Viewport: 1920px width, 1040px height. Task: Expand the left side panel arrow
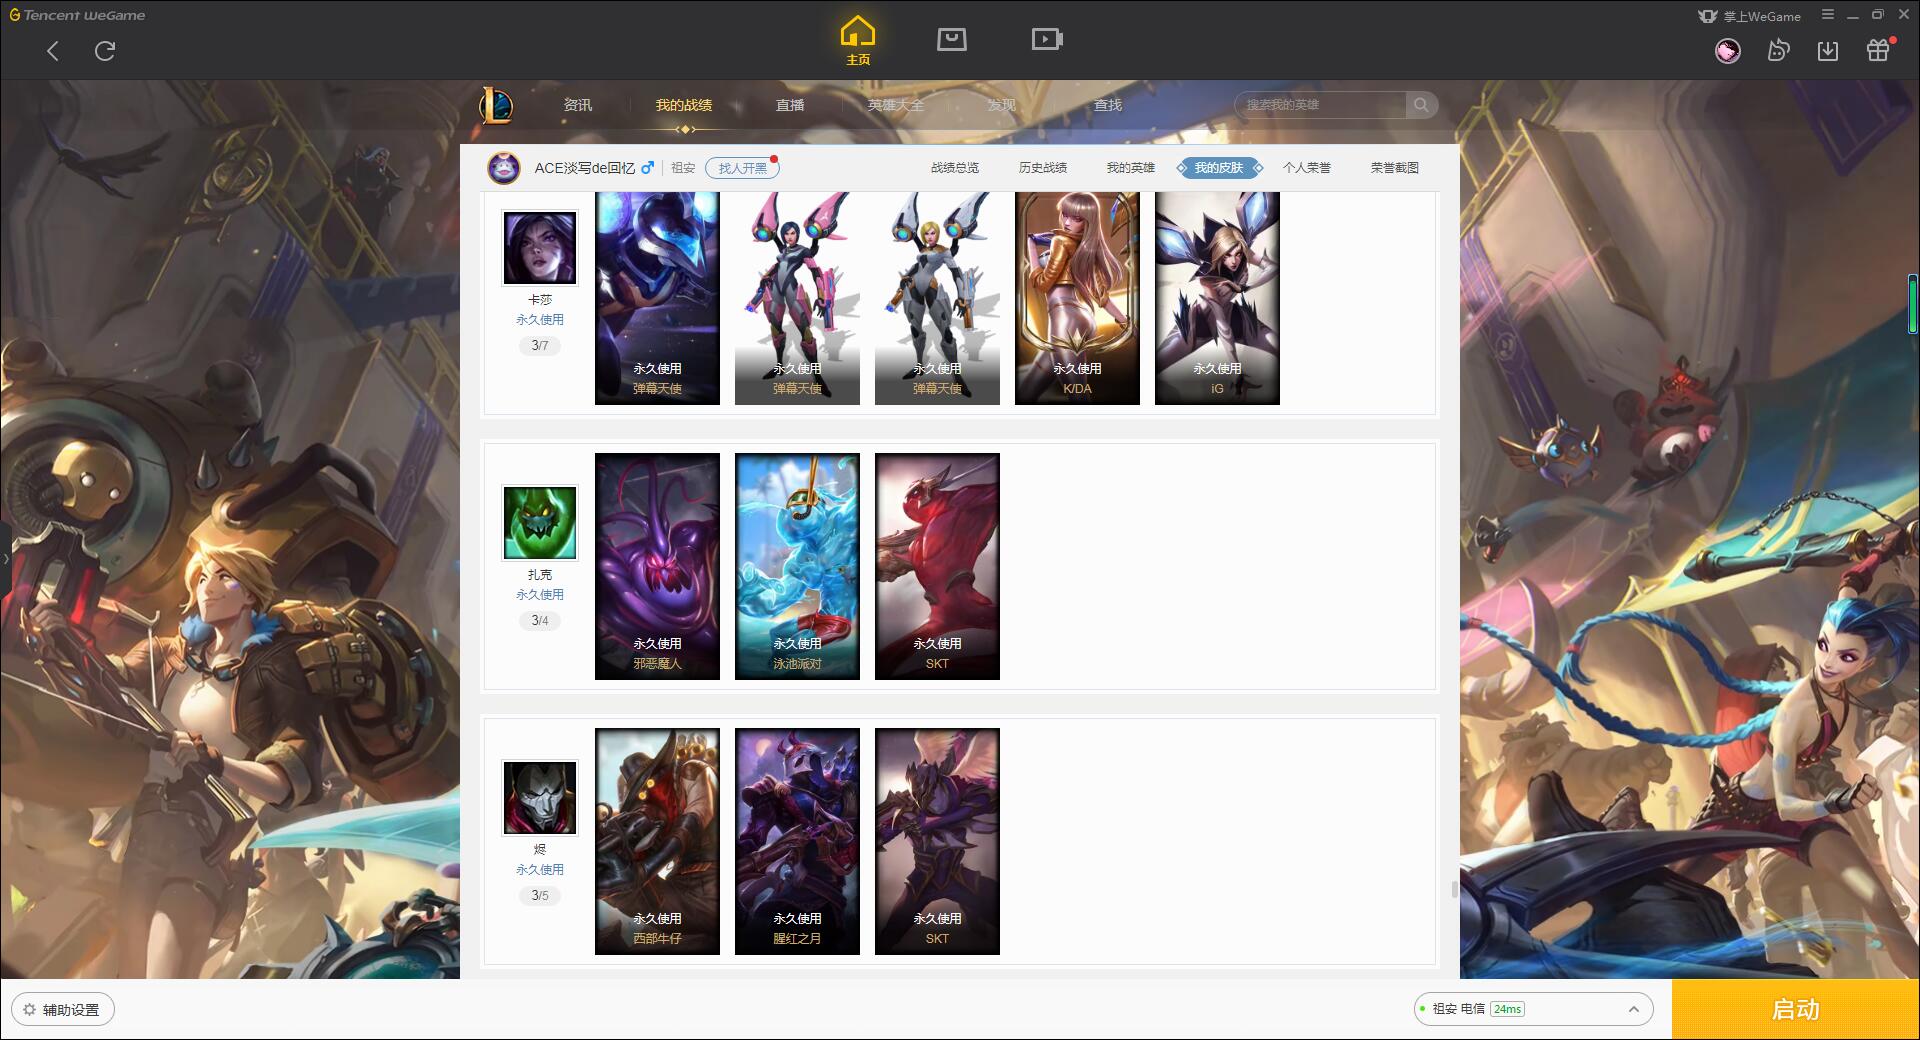(5, 559)
